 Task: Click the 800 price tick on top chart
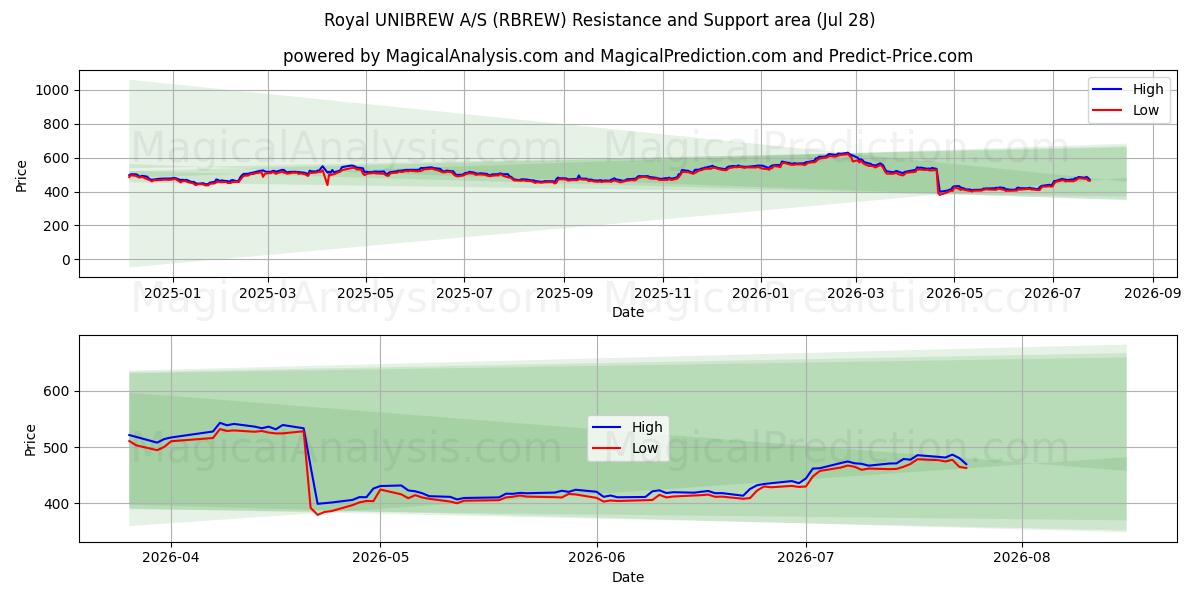pyautogui.click(x=57, y=124)
